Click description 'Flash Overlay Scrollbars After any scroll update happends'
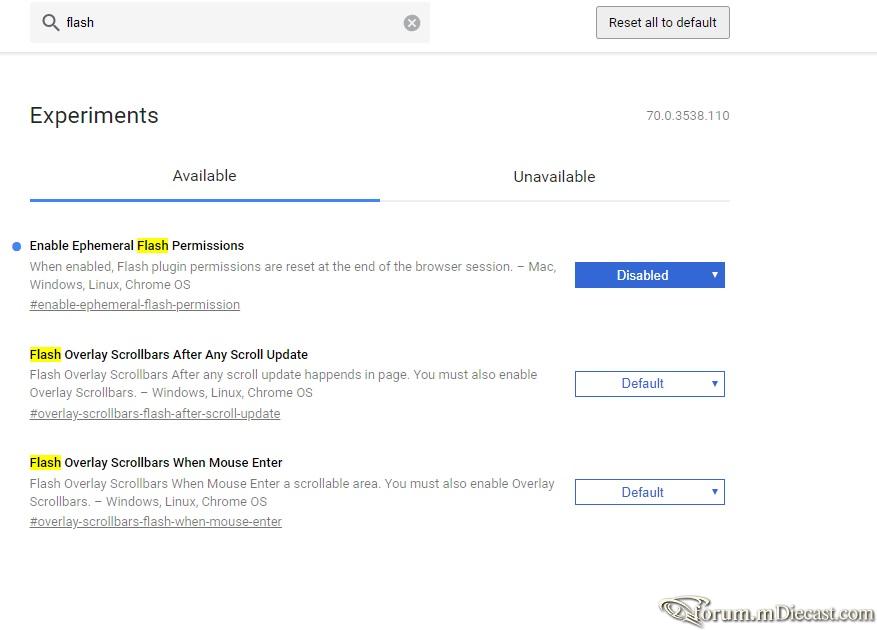This screenshot has height=630, width=877. (x=284, y=383)
